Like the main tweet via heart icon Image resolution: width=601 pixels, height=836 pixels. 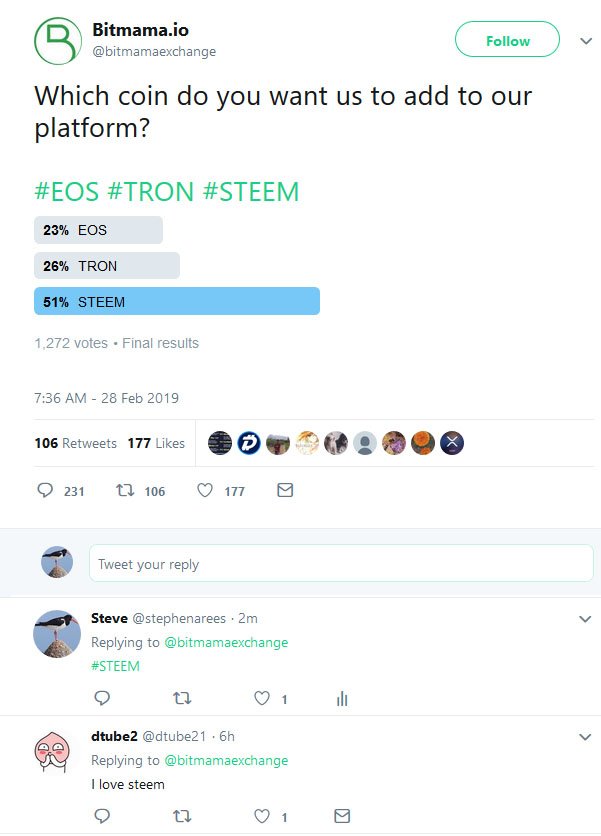(205, 490)
